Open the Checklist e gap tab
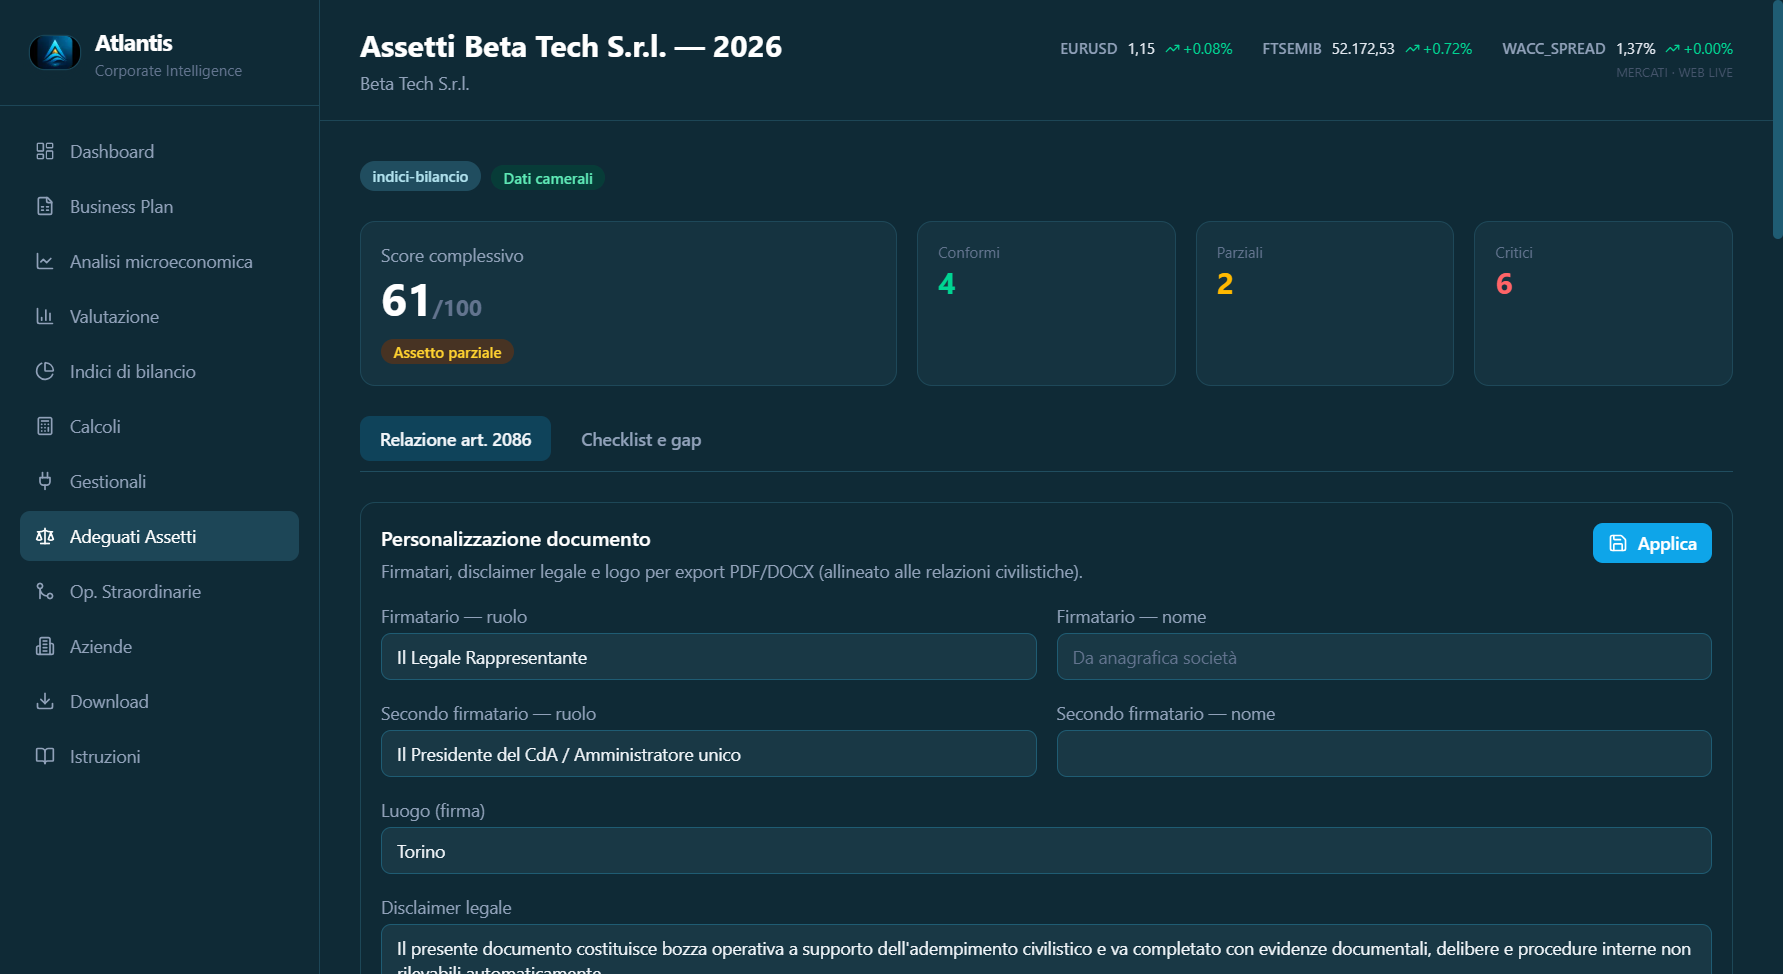The height and width of the screenshot is (974, 1783). (x=641, y=439)
